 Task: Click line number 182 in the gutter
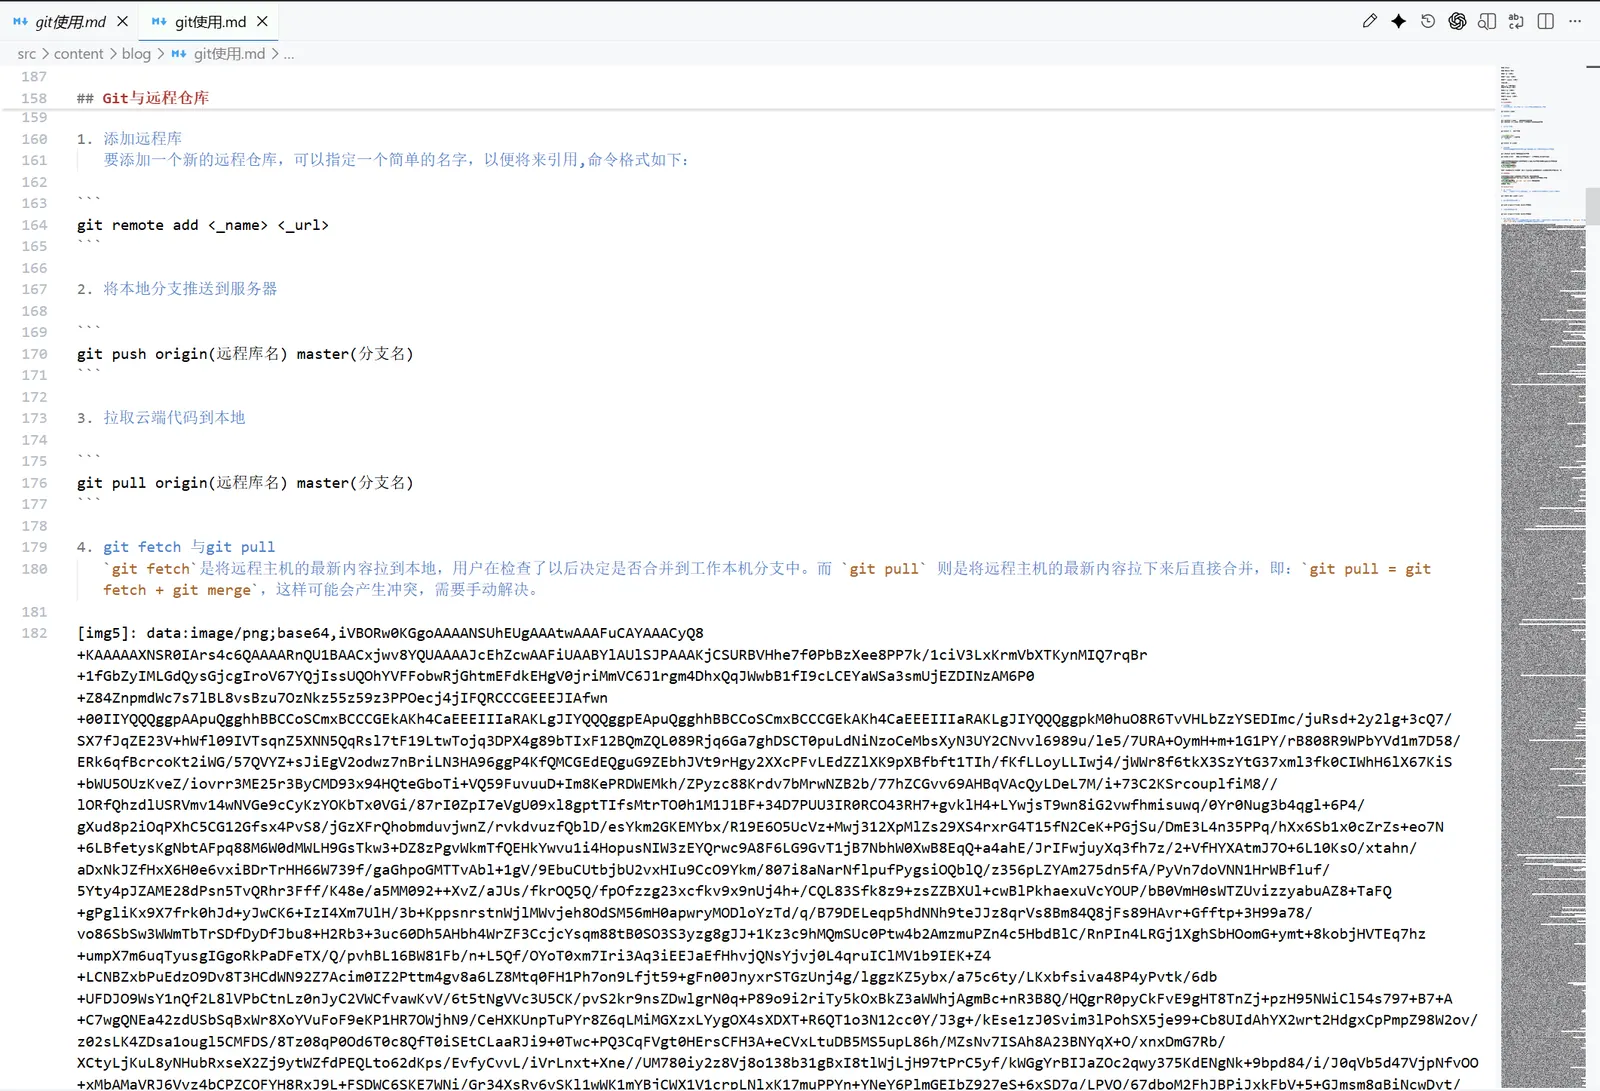coord(34,633)
